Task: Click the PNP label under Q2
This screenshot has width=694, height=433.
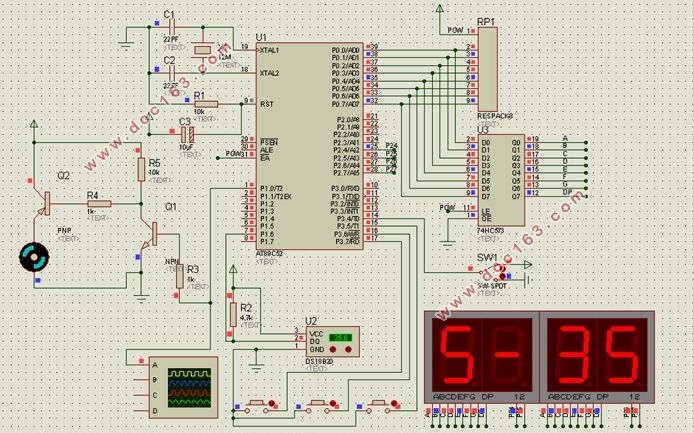Action: click(64, 231)
